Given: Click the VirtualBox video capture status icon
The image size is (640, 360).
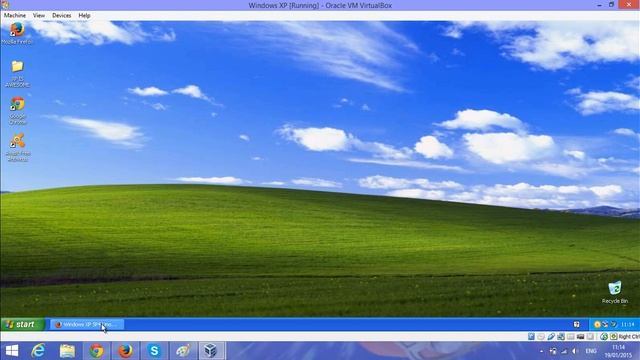Looking at the screenshot, I should coord(580,337).
